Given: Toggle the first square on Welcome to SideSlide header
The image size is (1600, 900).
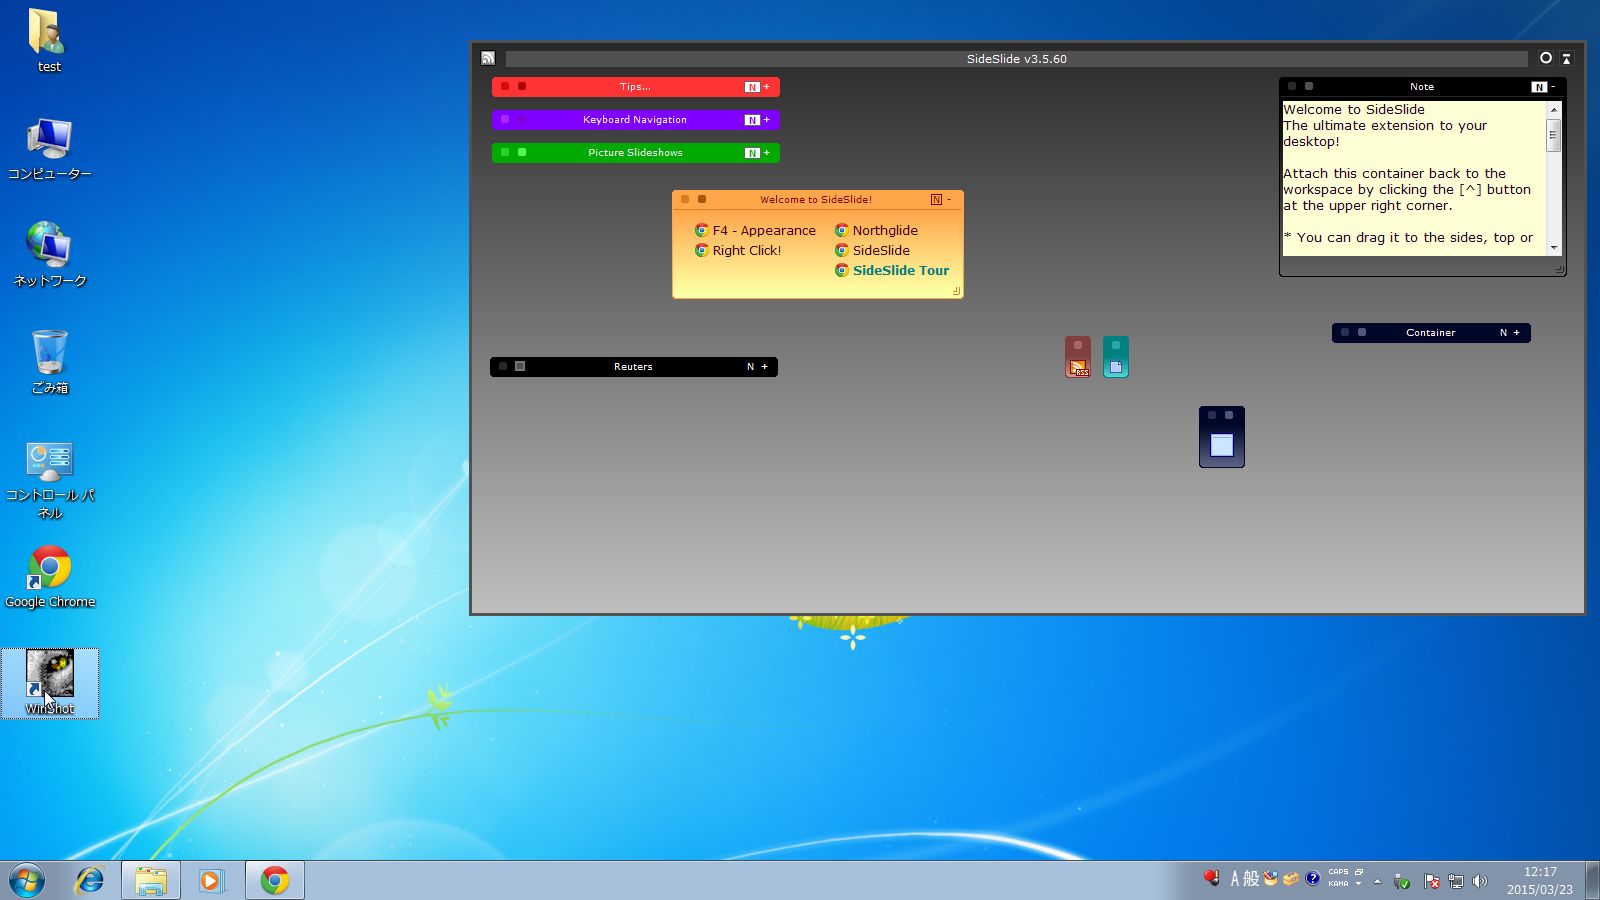Looking at the screenshot, I should click(x=685, y=200).
